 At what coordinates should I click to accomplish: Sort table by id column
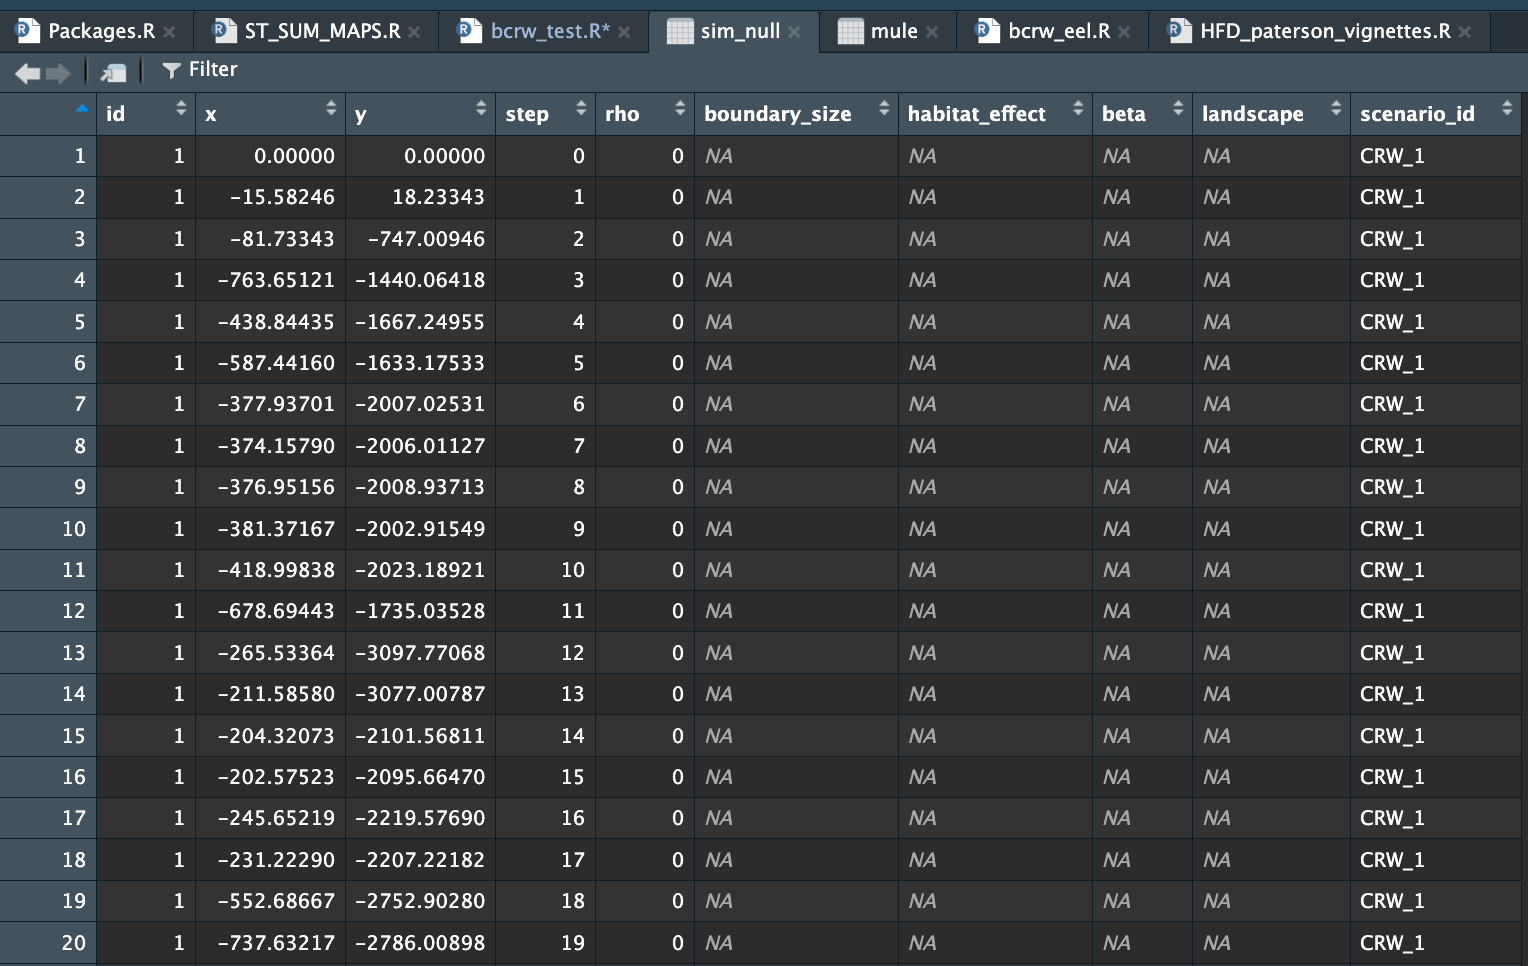[x=181, y=109]
